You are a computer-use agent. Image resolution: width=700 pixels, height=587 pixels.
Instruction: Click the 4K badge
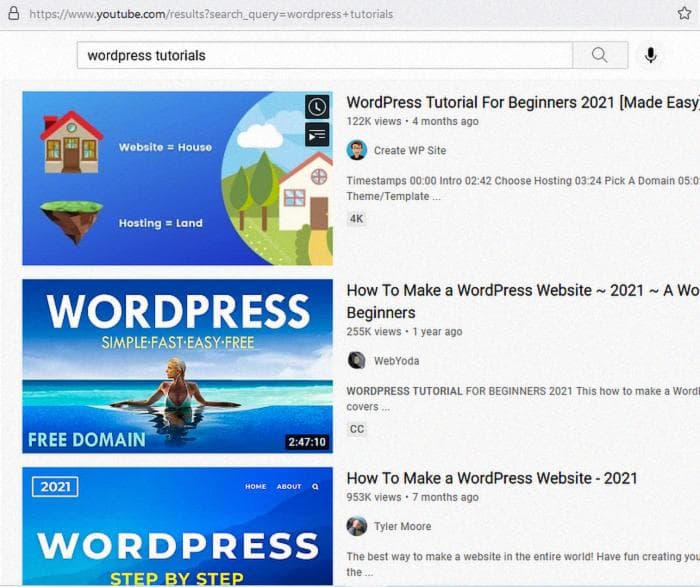coord(356,219)
